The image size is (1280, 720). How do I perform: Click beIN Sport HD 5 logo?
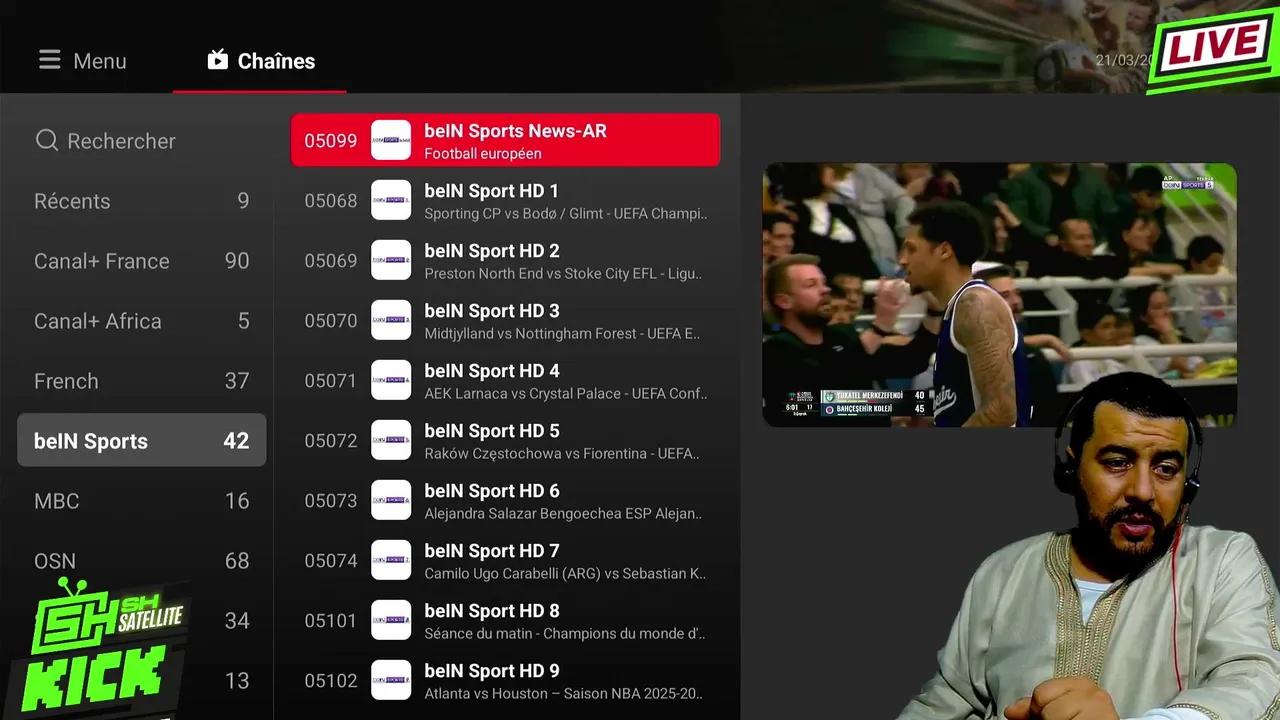(391, 440)
